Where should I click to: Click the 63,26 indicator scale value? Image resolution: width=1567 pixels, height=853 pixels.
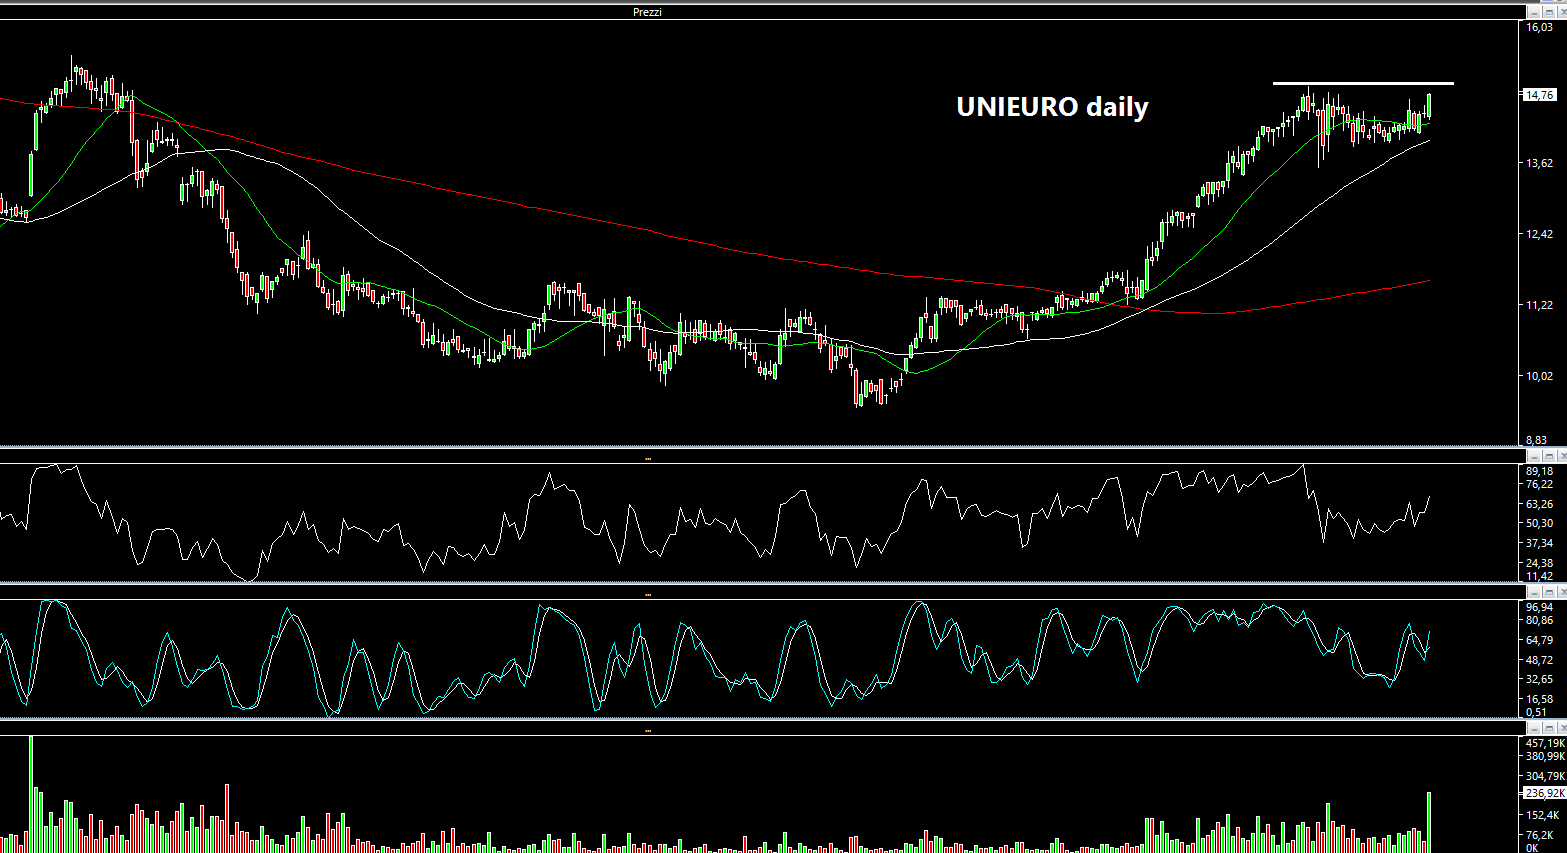(x=1539, y=504)
